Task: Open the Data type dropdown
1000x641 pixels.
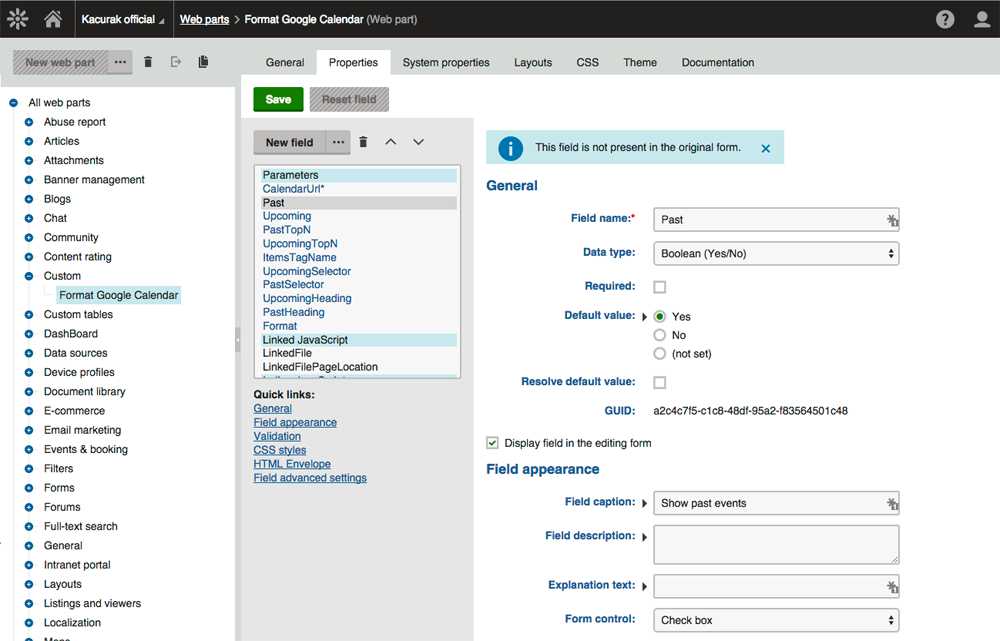Action: 776,254
